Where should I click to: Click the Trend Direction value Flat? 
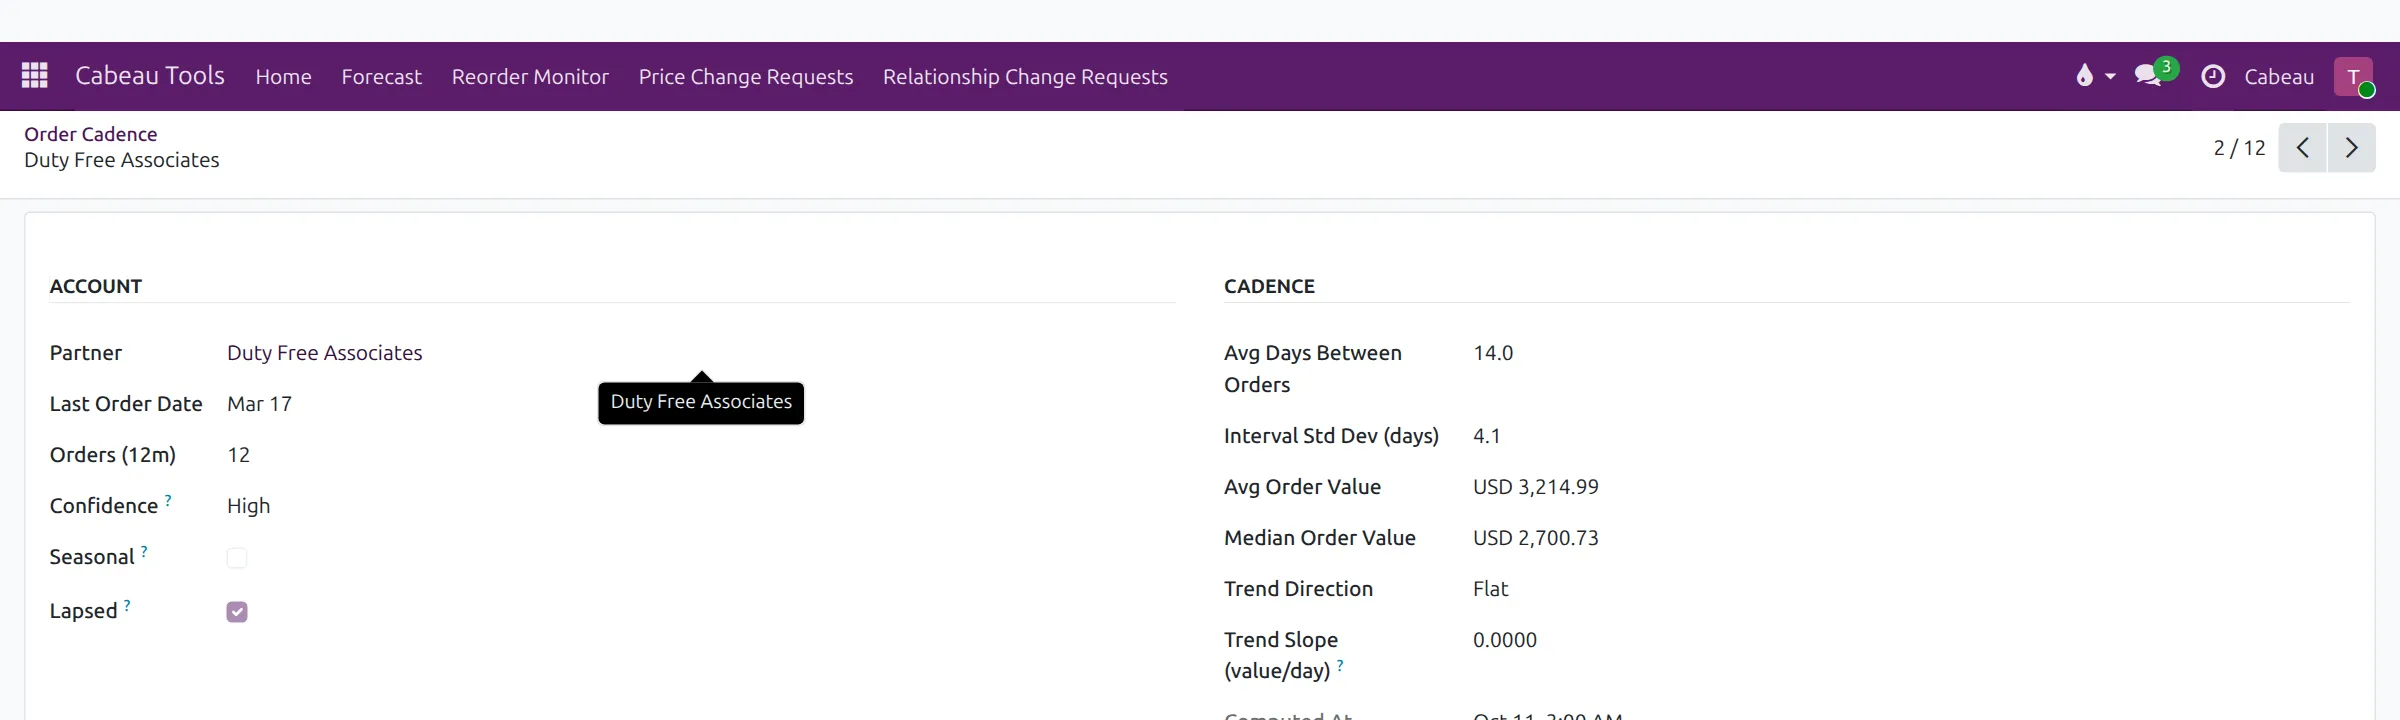(1490, 589)
